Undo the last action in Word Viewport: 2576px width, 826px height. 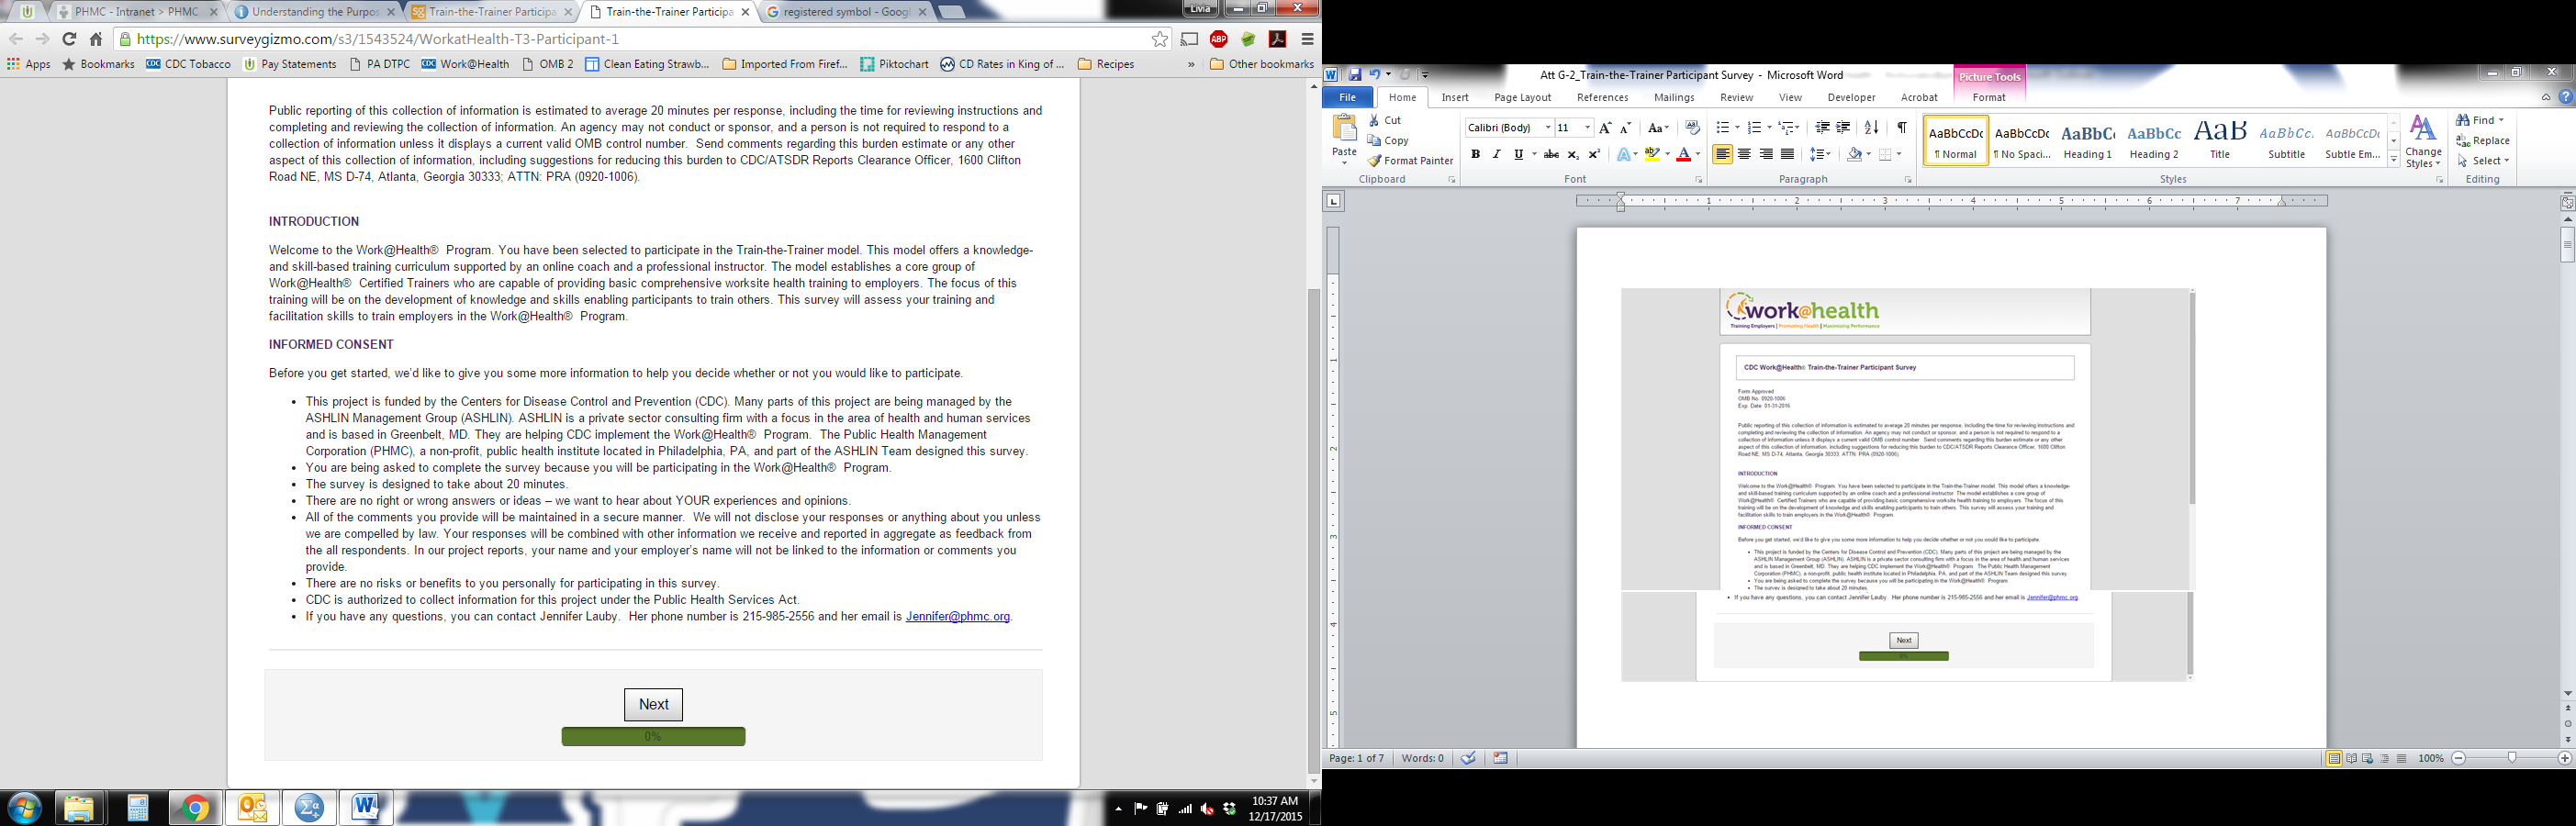click(x=1375, y=74)
